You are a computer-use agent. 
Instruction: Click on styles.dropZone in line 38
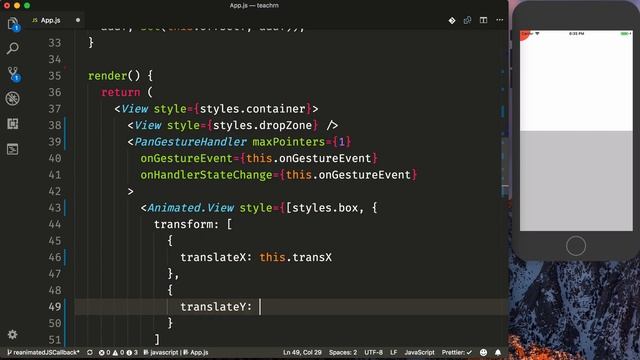pyautogui.click(x=262, y=125)
